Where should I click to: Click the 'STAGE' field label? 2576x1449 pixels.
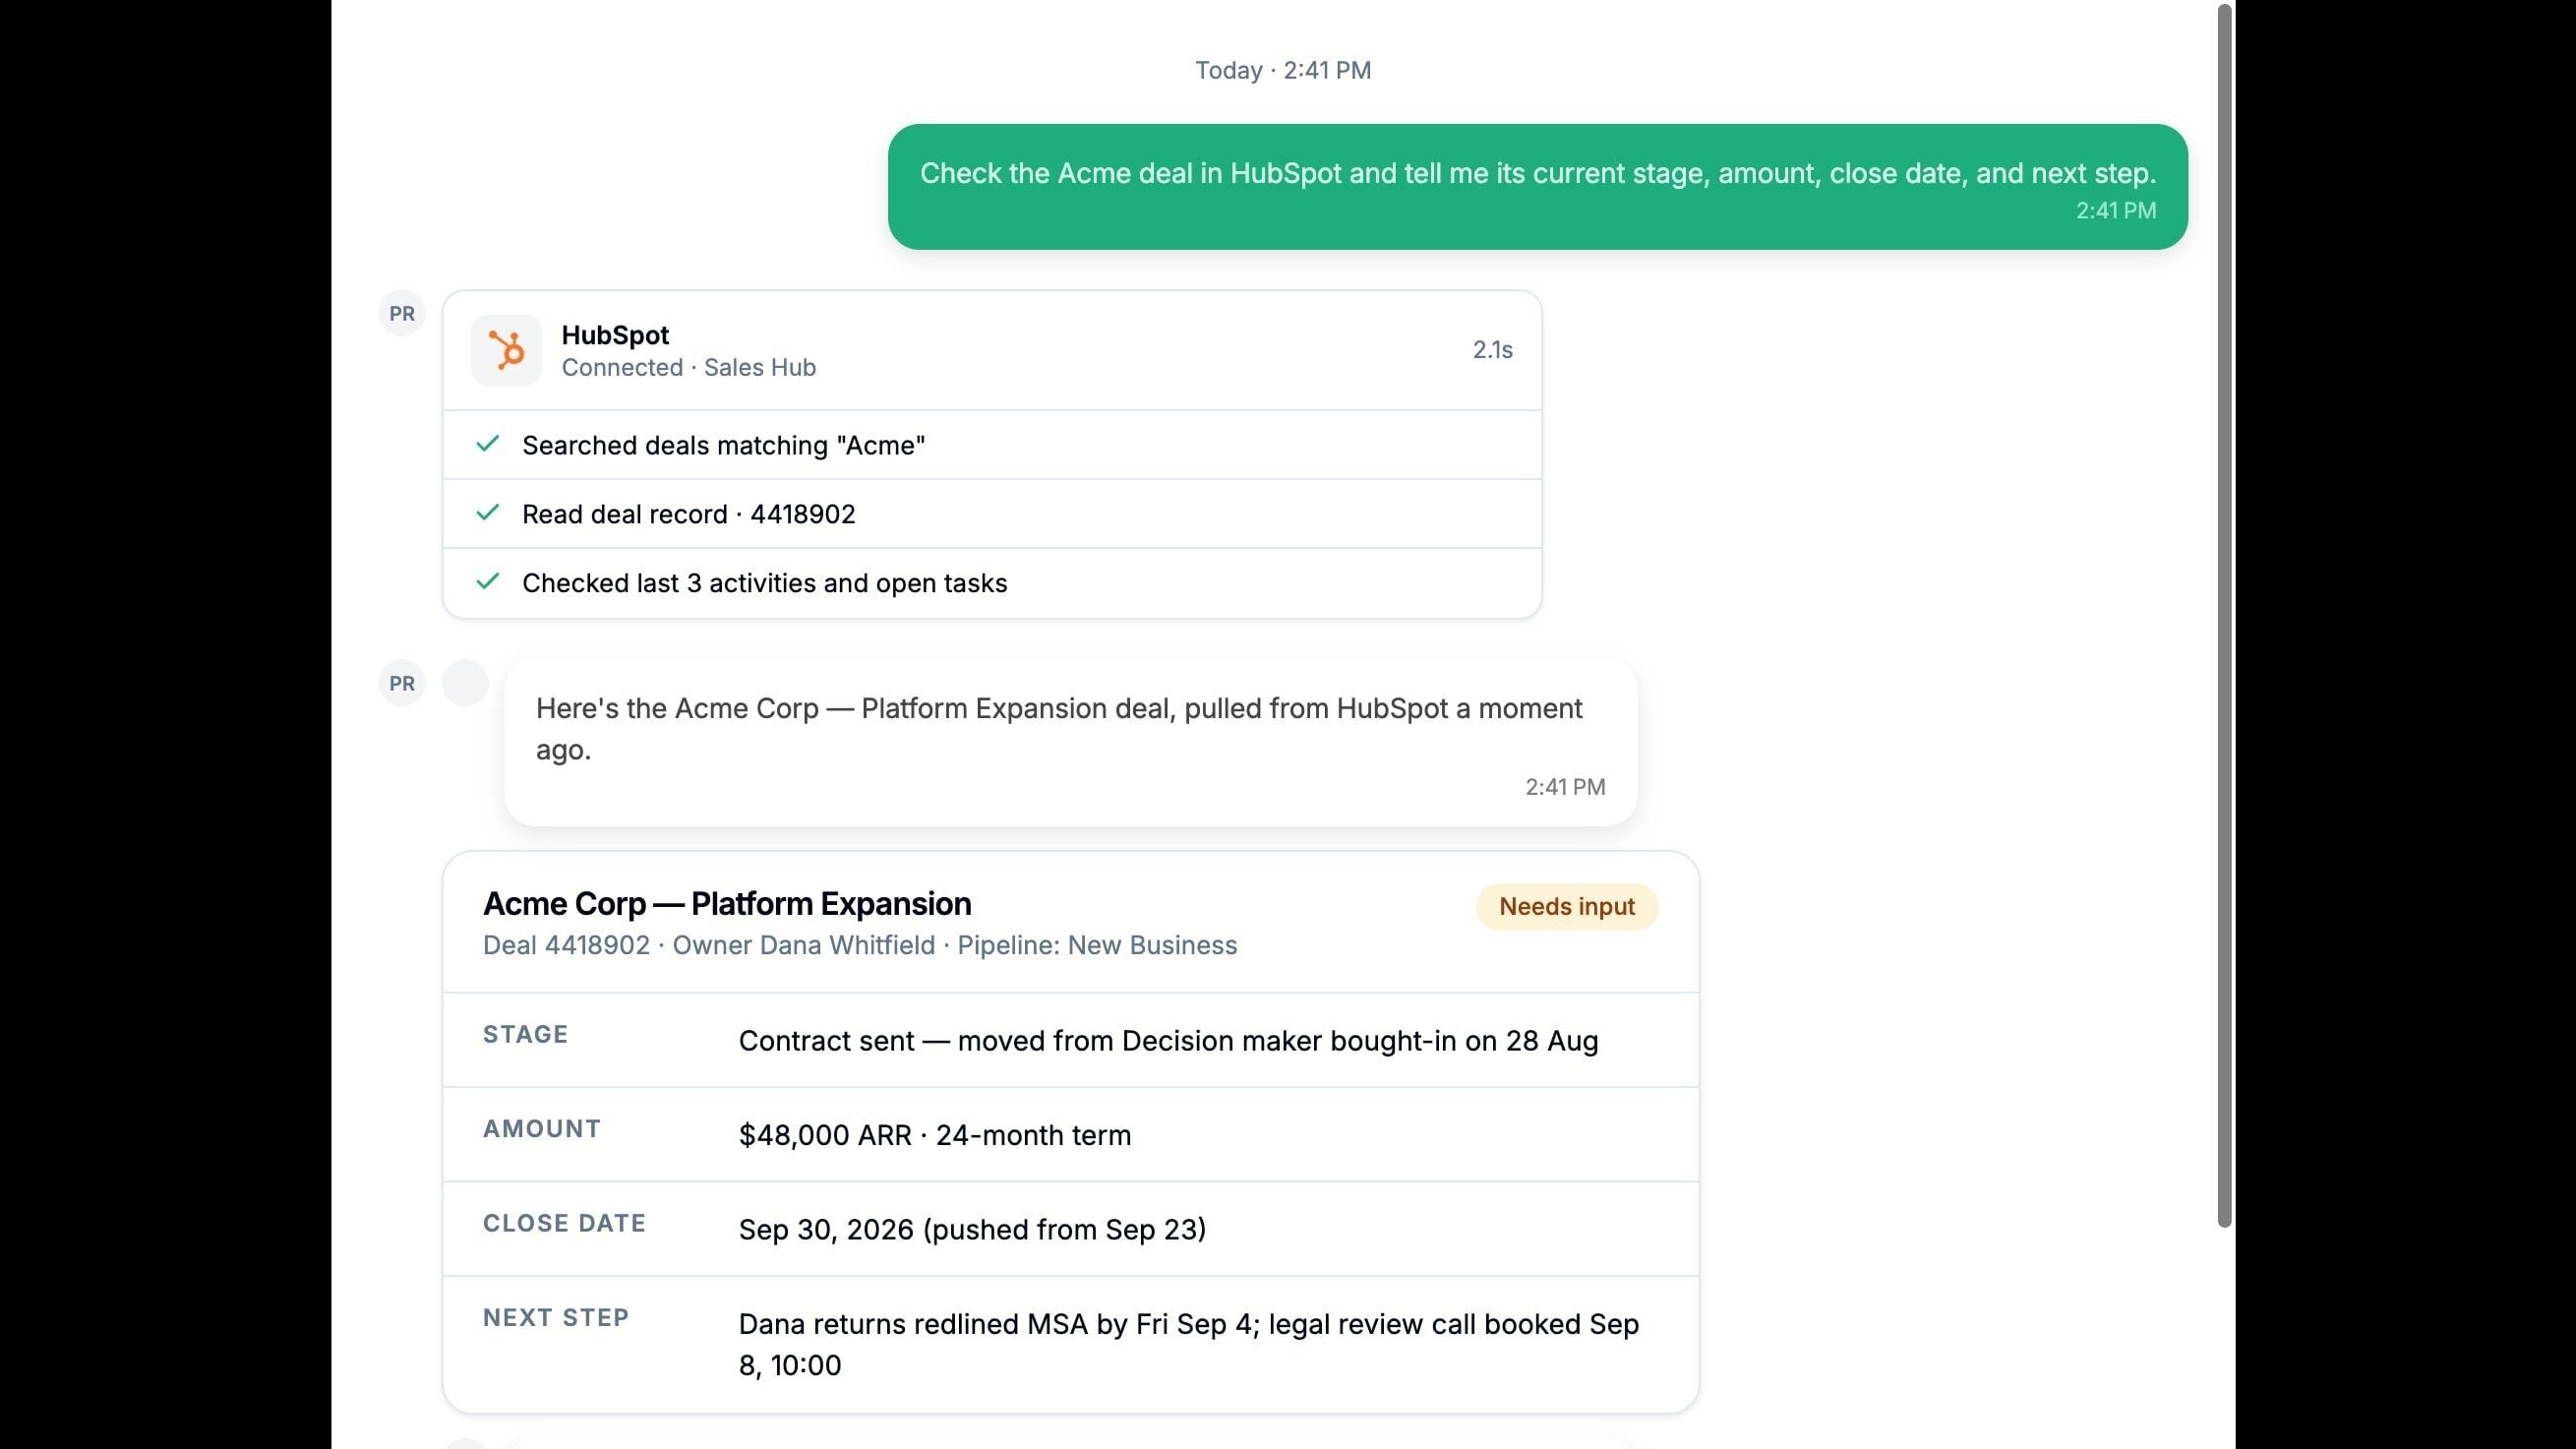point(526,1034)
